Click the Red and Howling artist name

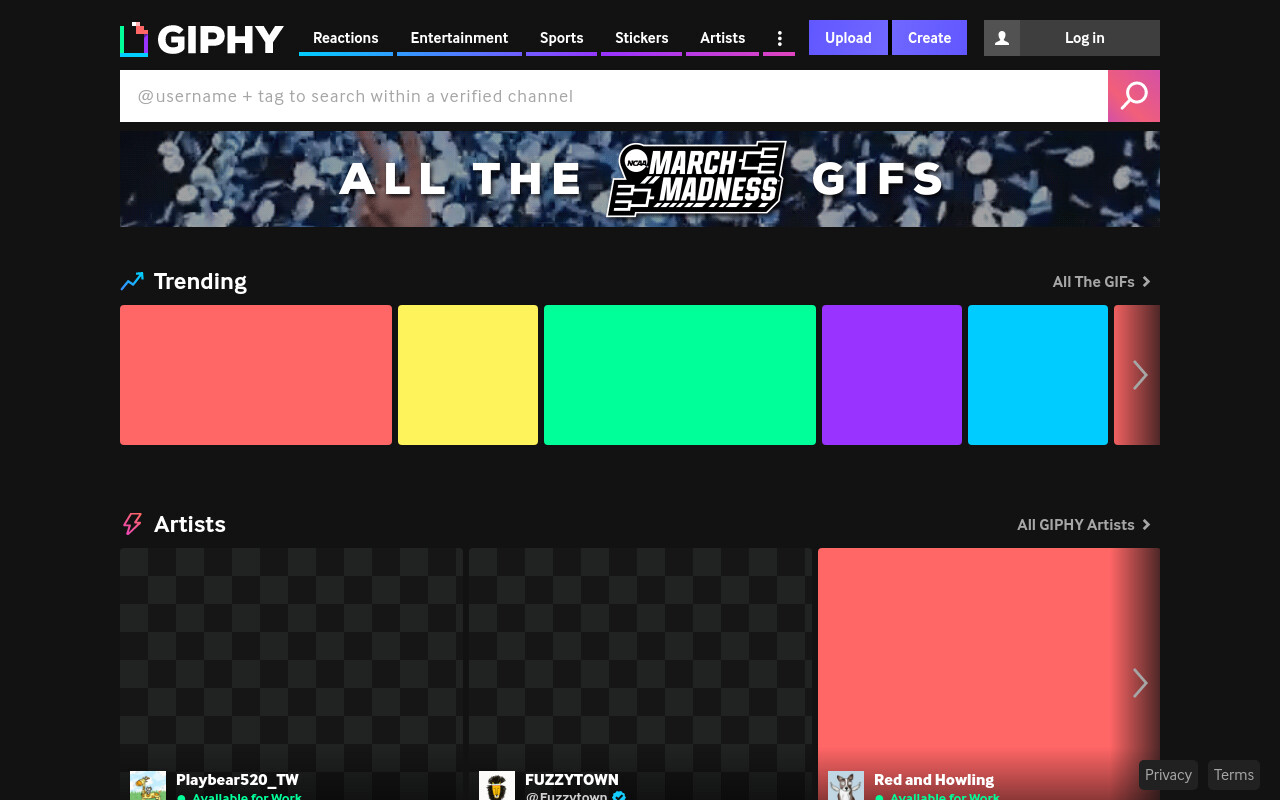tap(934, 780)
